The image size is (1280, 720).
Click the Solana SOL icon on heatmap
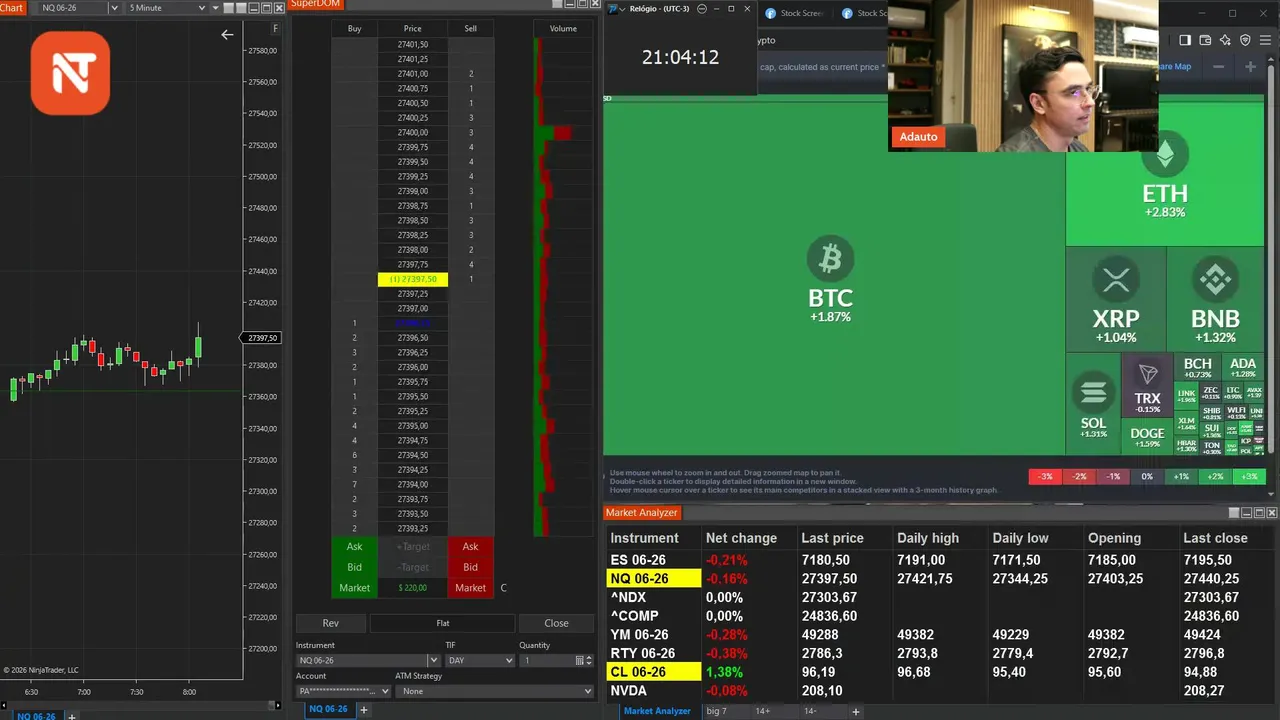(x=1094, y=393)
